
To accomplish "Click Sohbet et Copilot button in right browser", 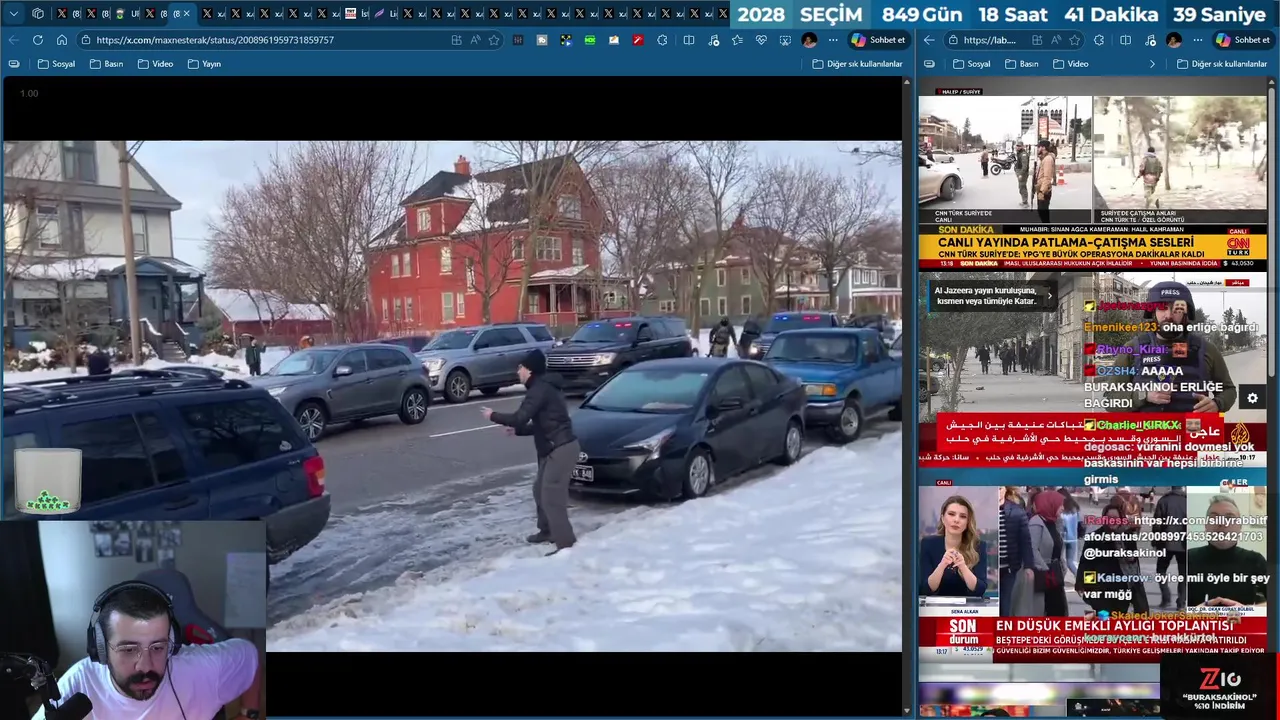I will (1243, 40).
